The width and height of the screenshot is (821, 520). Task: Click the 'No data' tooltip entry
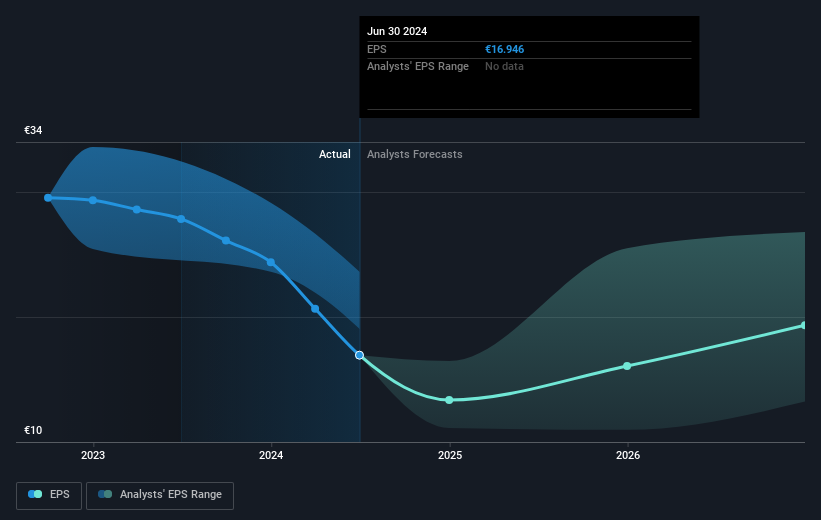point(504,67)
